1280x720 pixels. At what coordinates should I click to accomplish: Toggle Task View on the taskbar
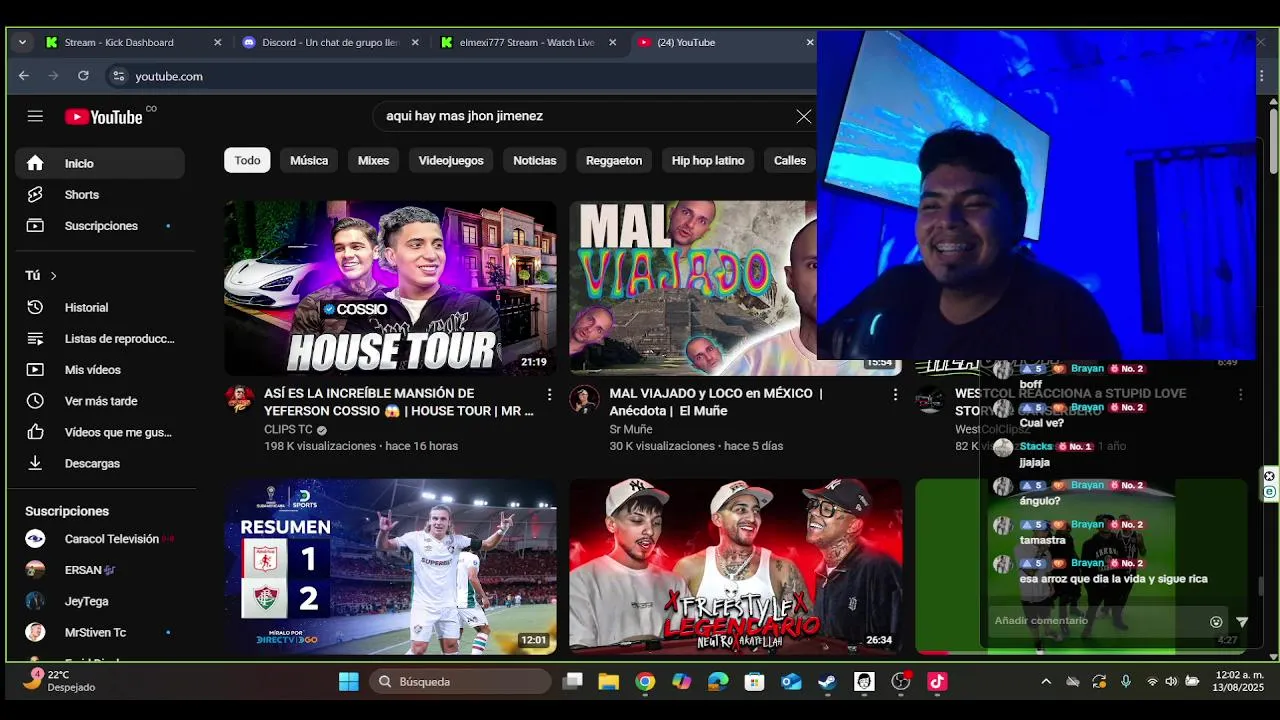(572, 682)
